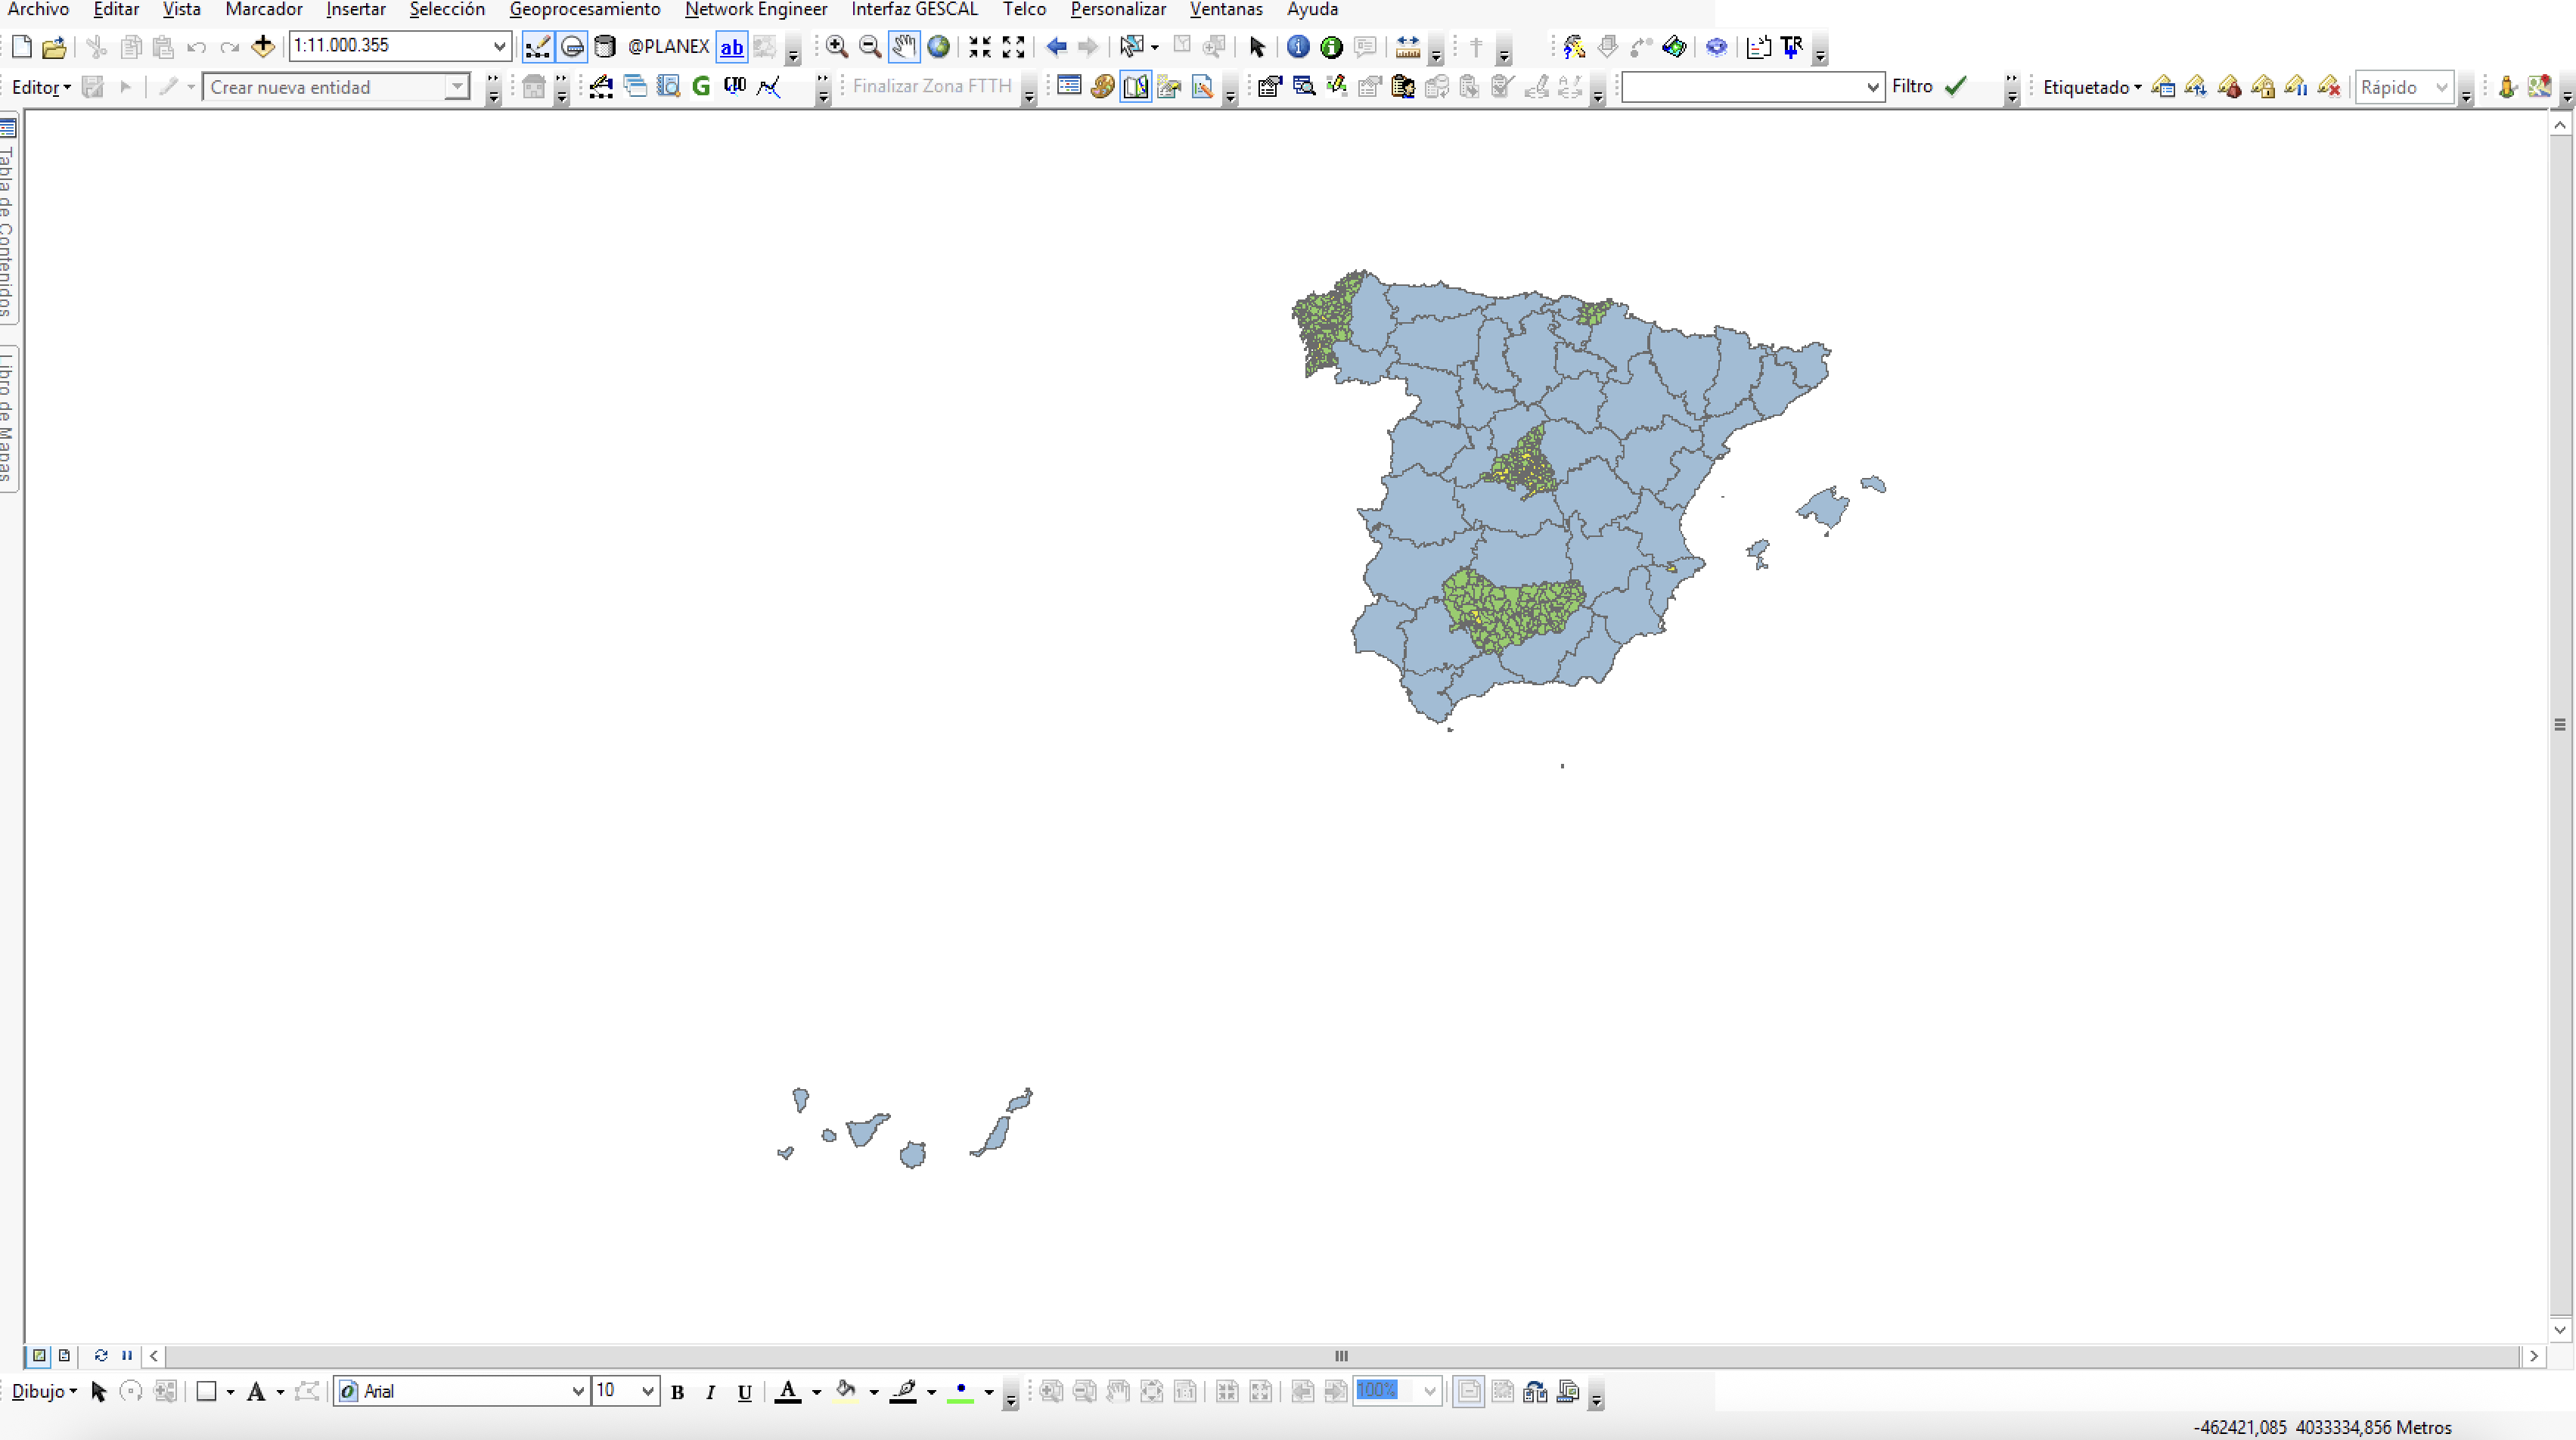Click the Full Extent globe icon
The height and width of the screenshot is (1440, 2576).
[x=938, y=46]
